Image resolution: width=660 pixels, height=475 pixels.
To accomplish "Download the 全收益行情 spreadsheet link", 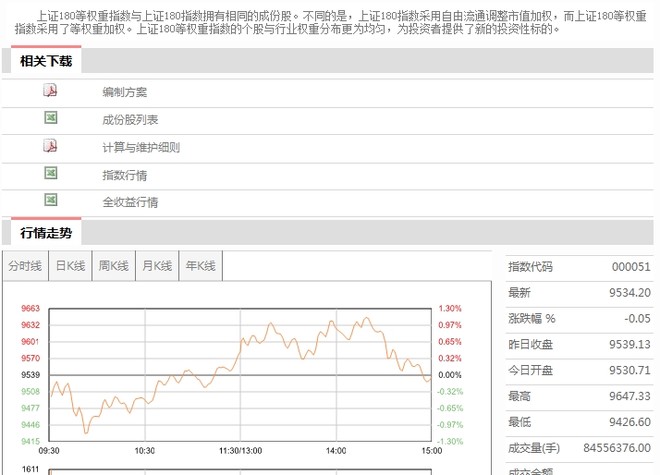I will (x=130, y=202).
